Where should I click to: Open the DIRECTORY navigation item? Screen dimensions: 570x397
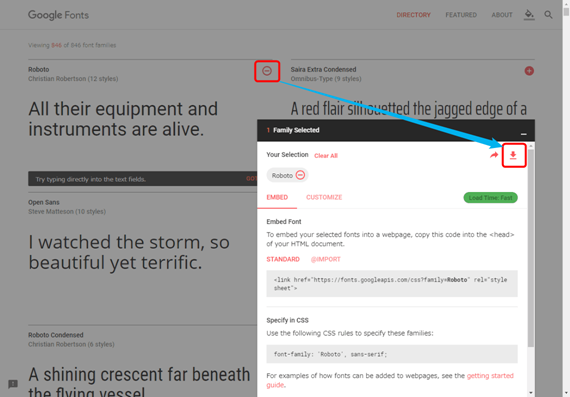pos(413,15)
